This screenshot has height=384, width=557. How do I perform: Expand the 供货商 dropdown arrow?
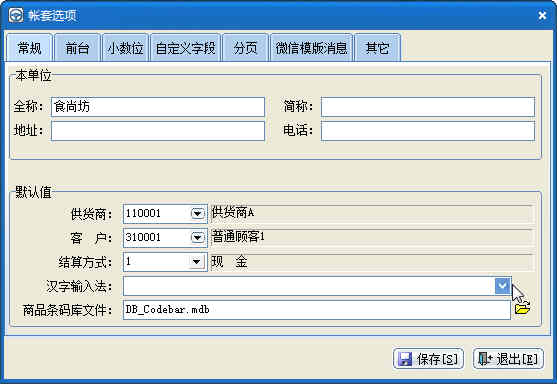[198, 213]
